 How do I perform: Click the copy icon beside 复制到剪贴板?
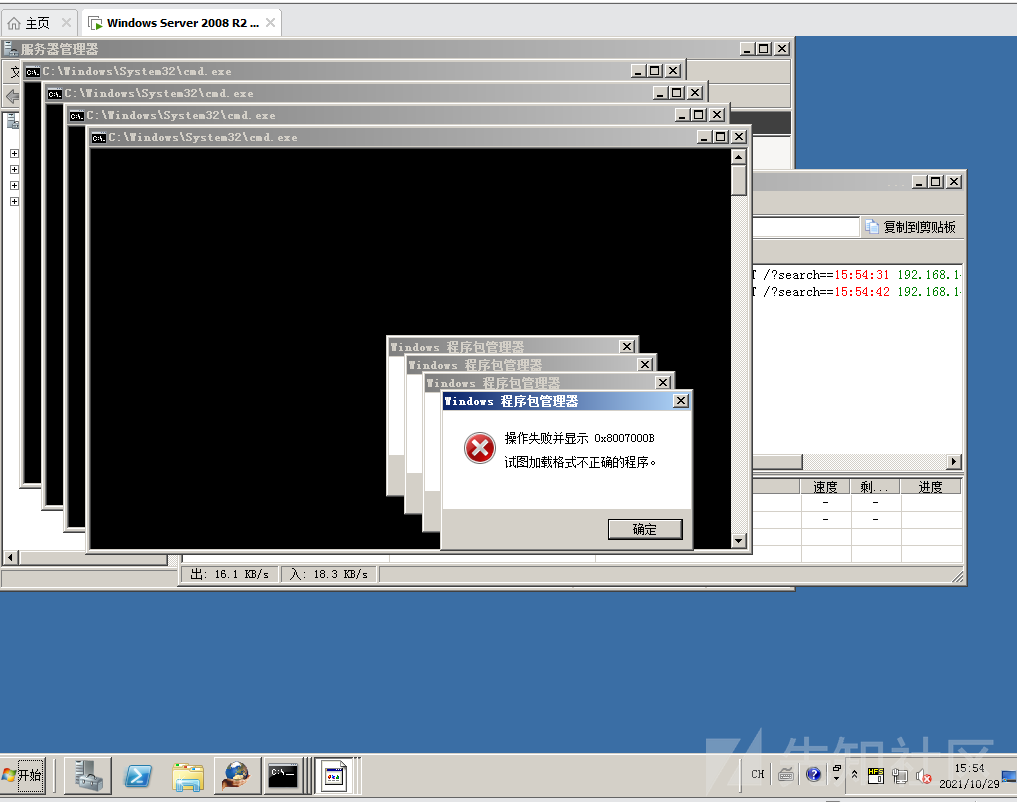872,227
